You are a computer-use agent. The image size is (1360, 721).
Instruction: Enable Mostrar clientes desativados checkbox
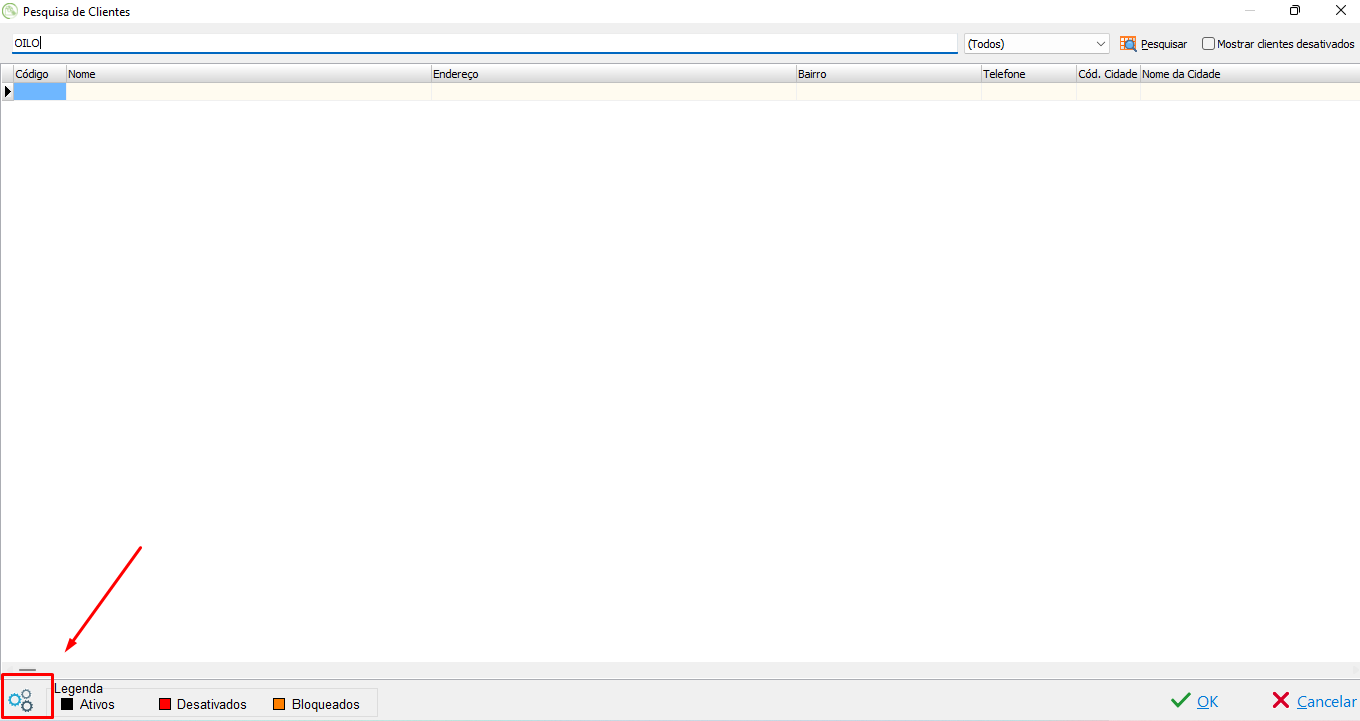(1208, 44)
